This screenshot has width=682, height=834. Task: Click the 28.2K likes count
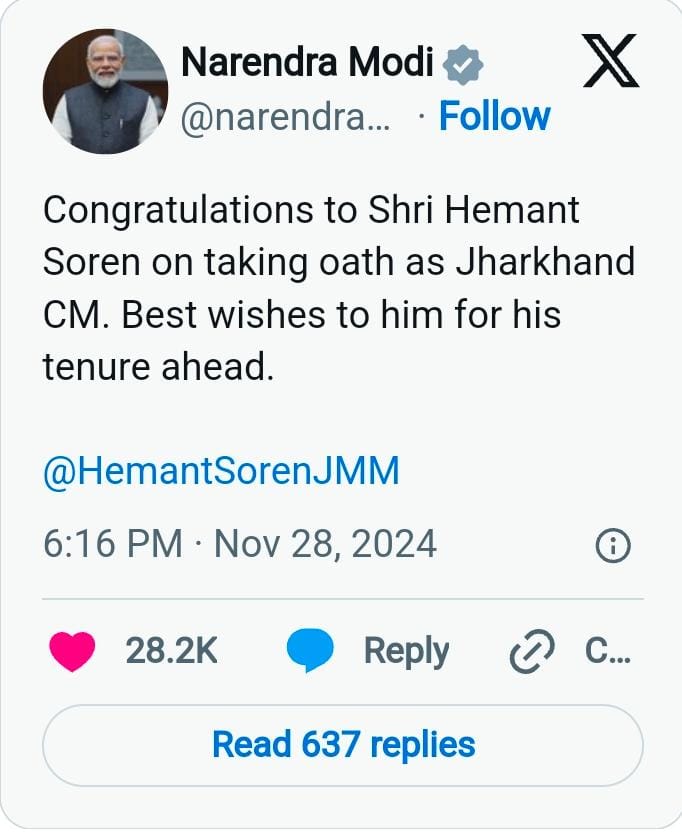[171, 650]
